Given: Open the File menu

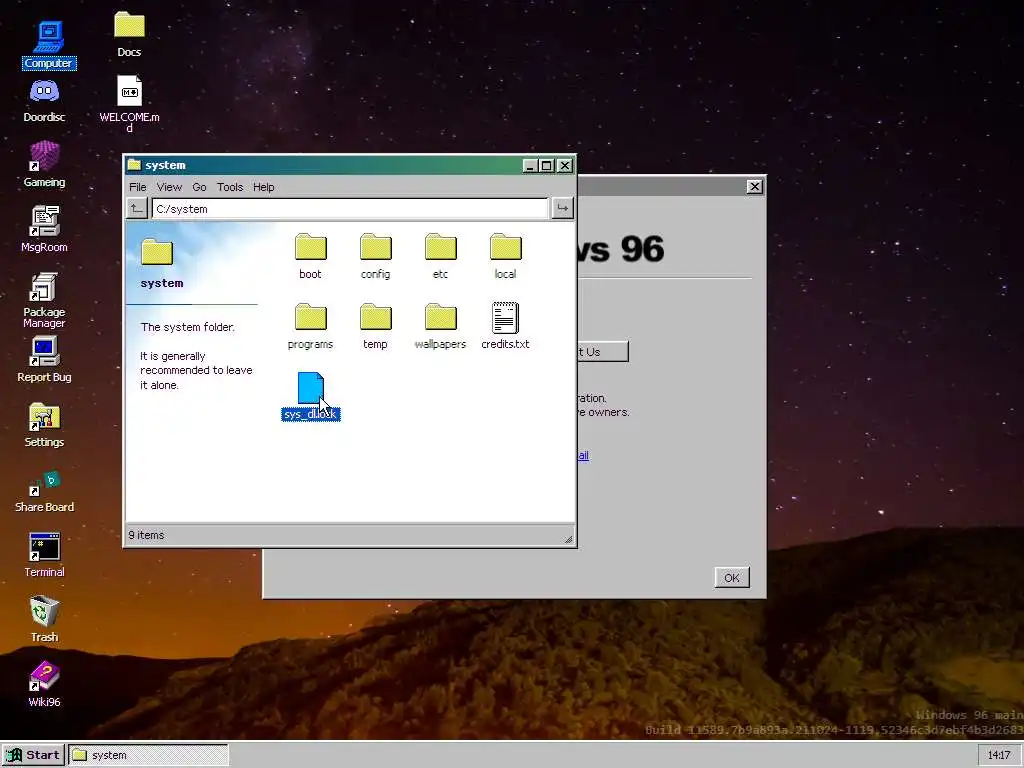Looking at the screenshot, I should coord(138,187).
